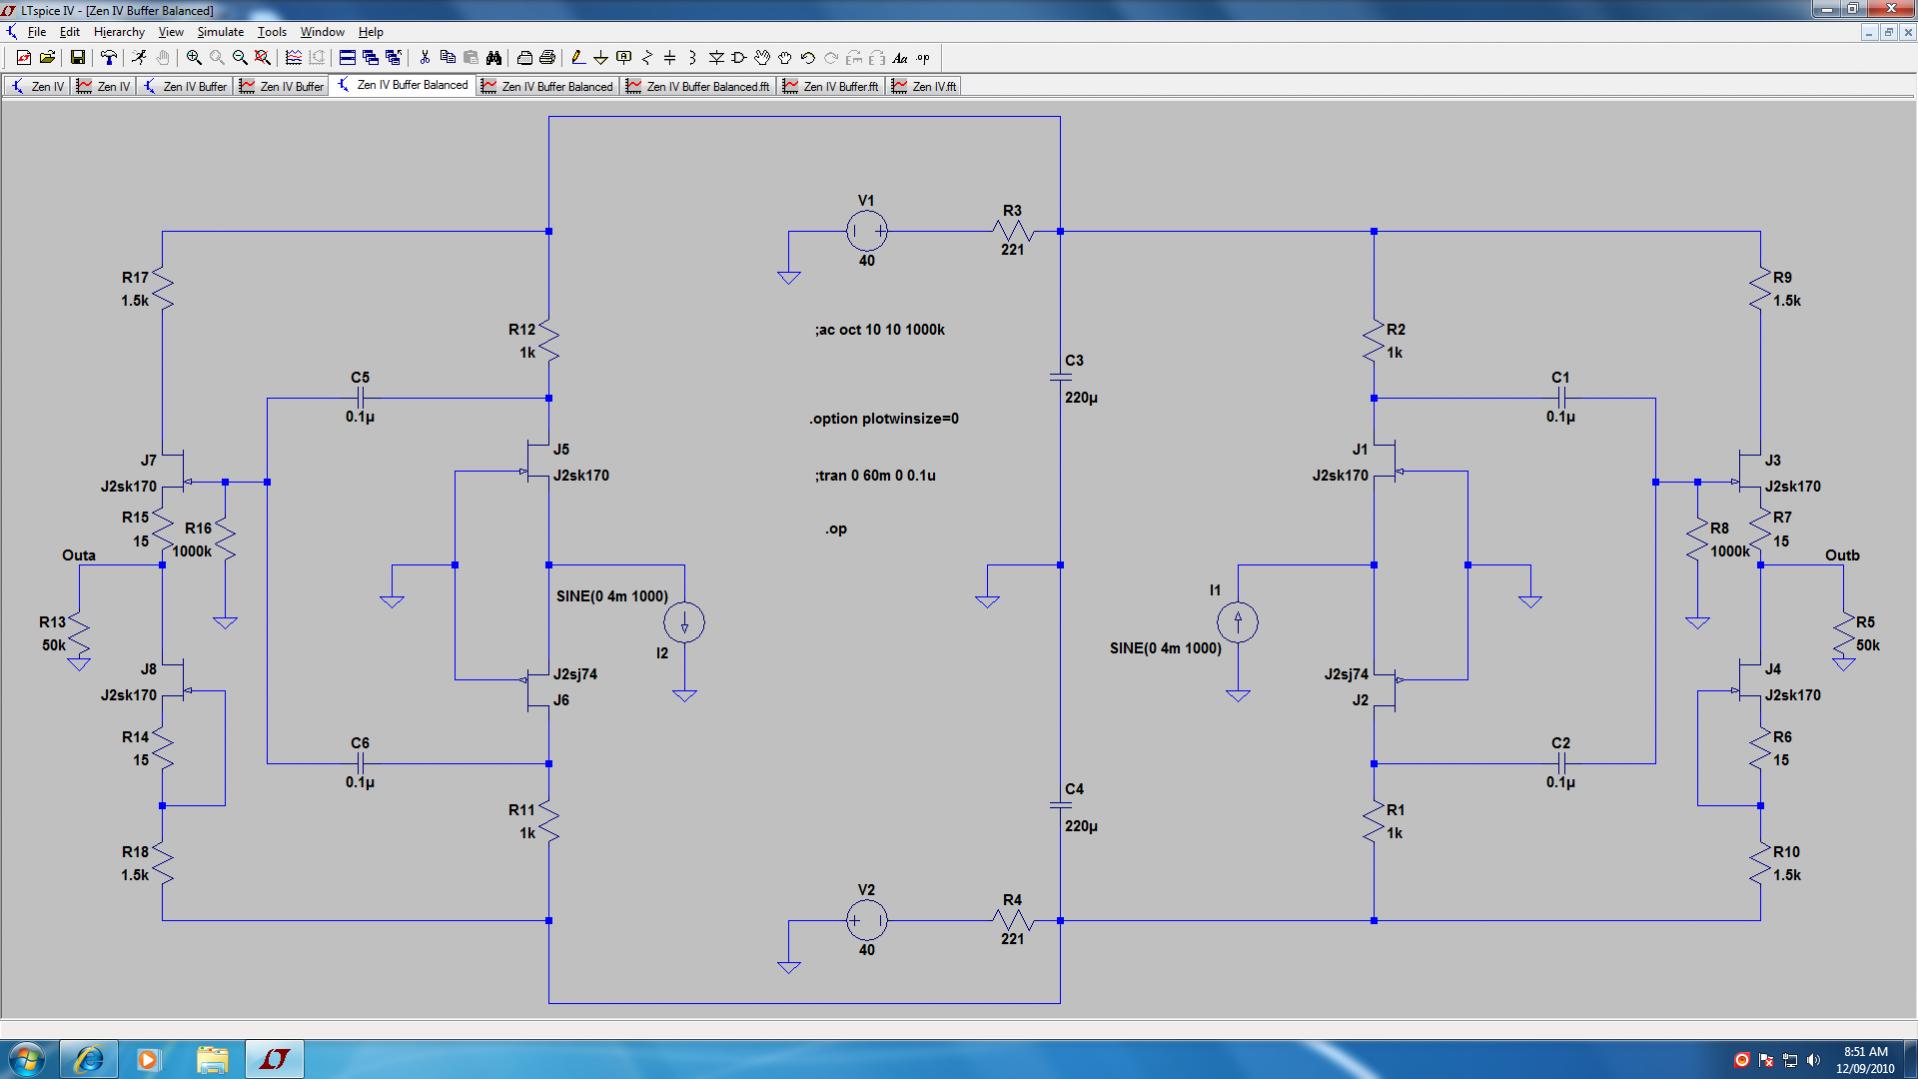Click the J5 J2sk170 model label
The height and width of the screenshot is (1079, 1918).
[581, 476]
